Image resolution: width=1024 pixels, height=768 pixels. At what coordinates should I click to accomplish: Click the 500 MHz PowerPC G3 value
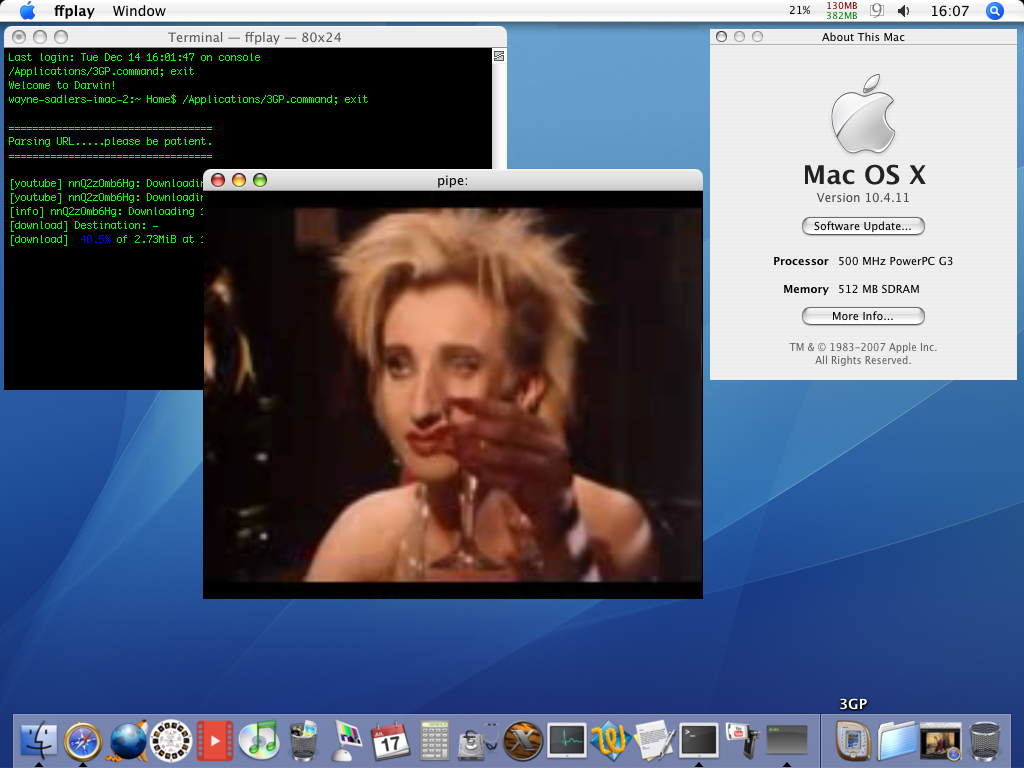click(x=895, y=261)
